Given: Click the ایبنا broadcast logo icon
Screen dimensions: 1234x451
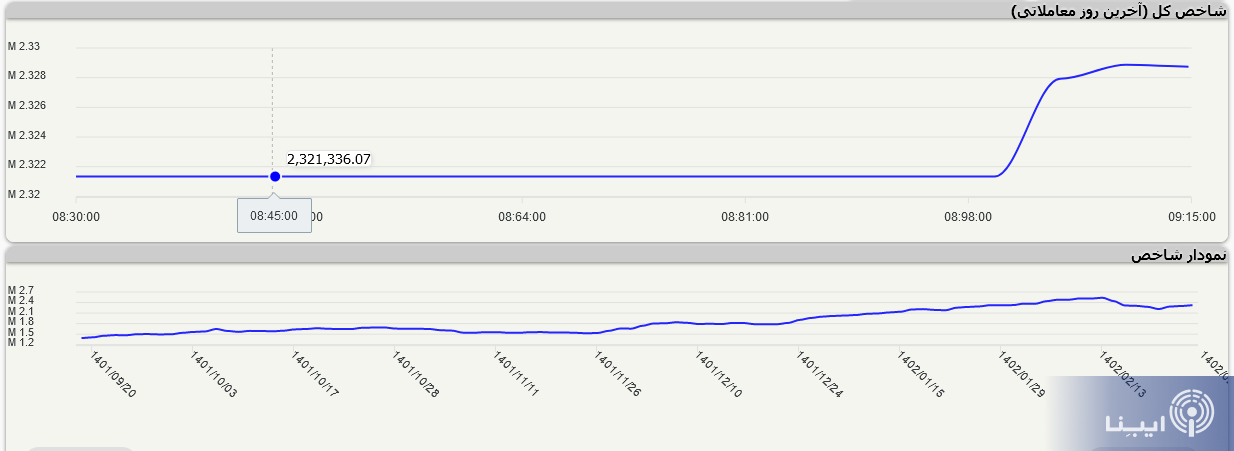Looking at the screenshot, I should pos(1193,414).
